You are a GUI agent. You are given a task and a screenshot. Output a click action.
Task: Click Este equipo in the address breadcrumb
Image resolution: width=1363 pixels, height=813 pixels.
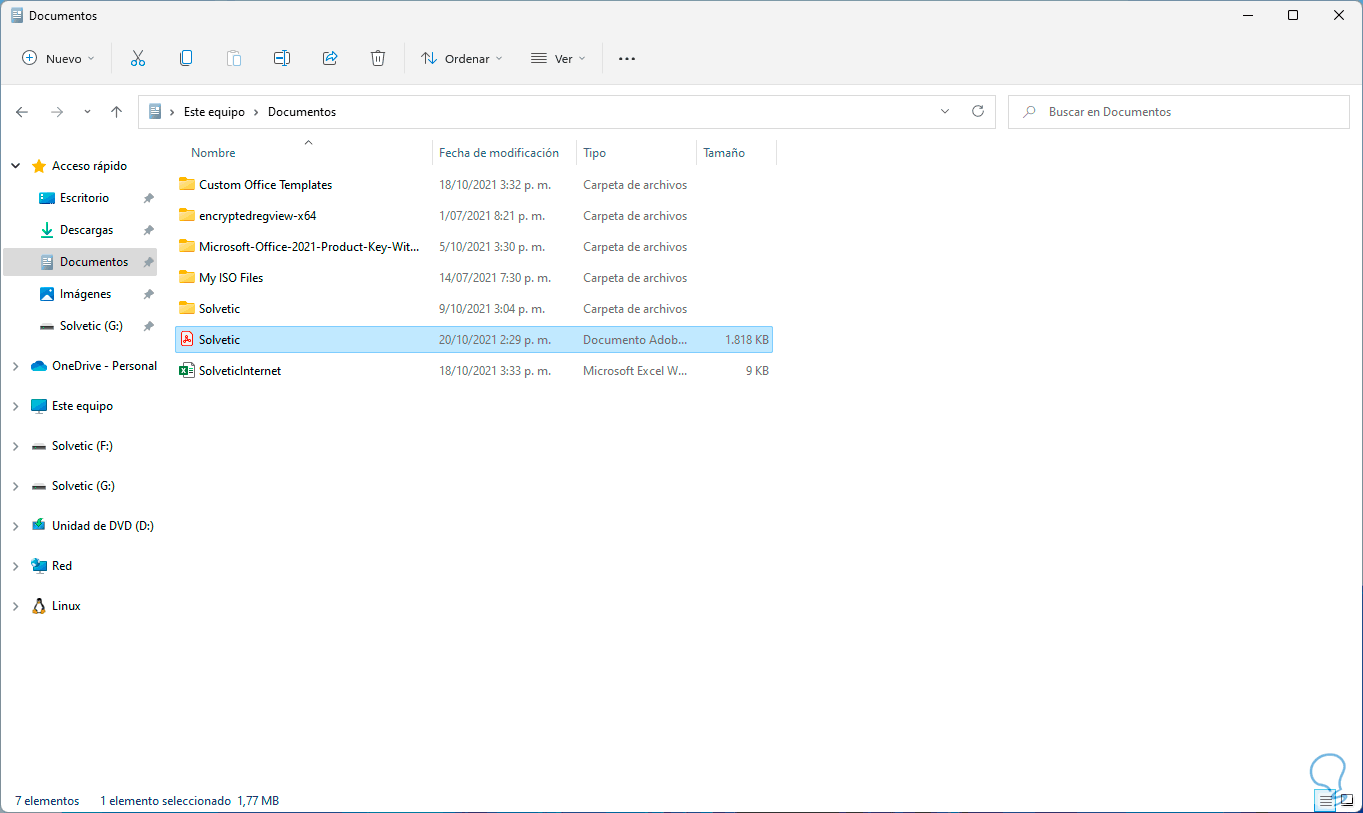tap(214, 112)
